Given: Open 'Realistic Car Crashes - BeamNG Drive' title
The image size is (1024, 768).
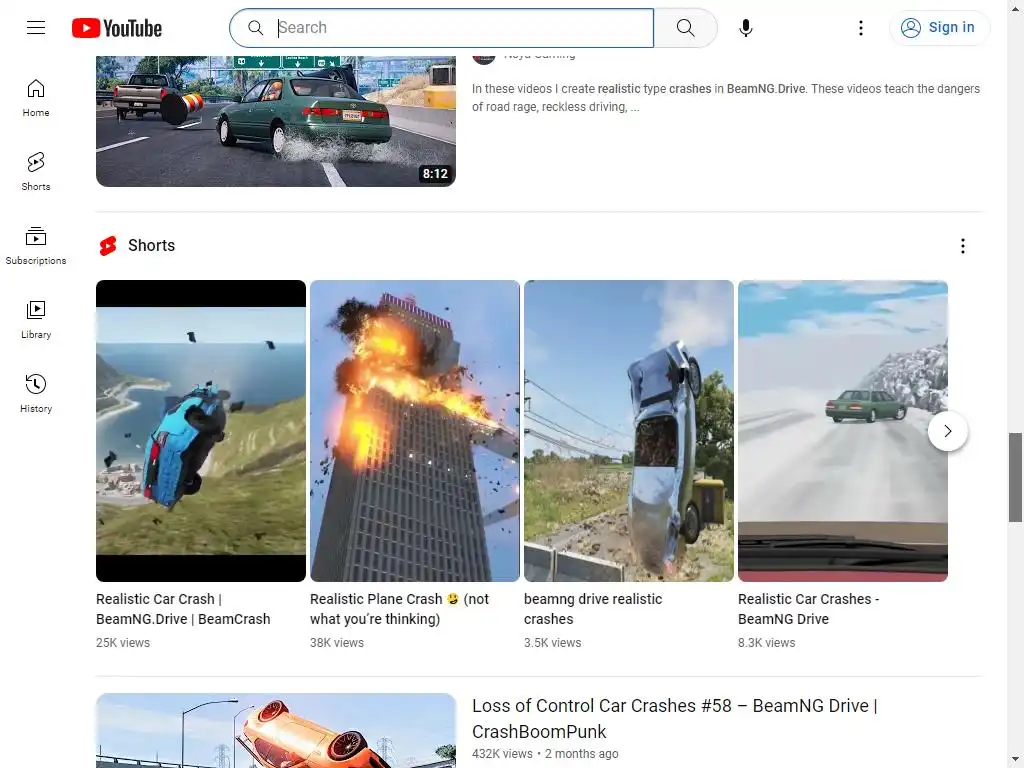Looking at the screenshot, I should click(808, 609).
